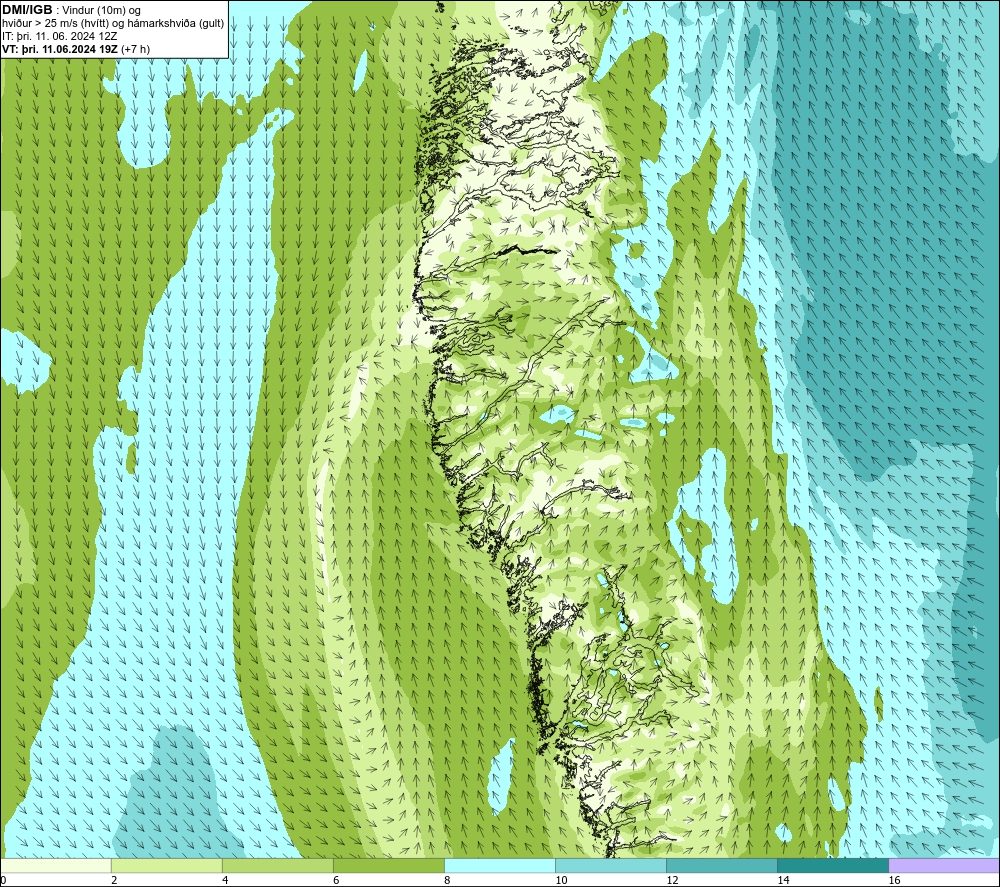Click the pale 0–2 m/s legend swatch

pos(55,866)
